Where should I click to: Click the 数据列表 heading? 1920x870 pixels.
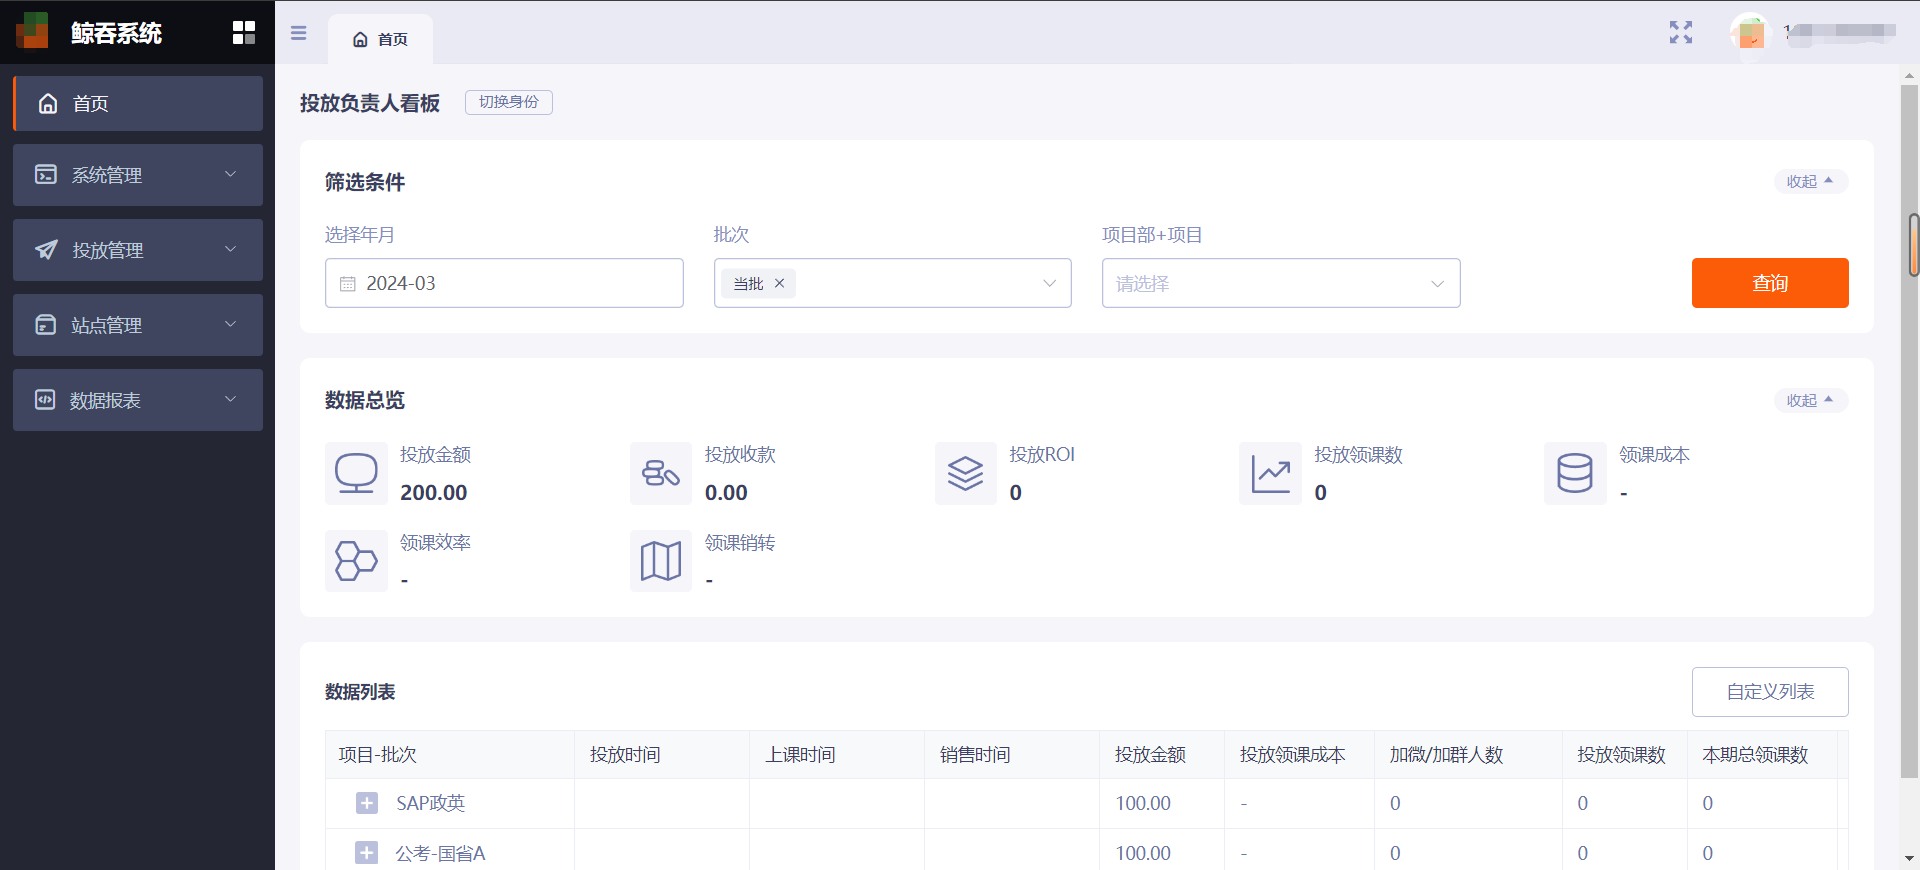click(x=360, y=692)
